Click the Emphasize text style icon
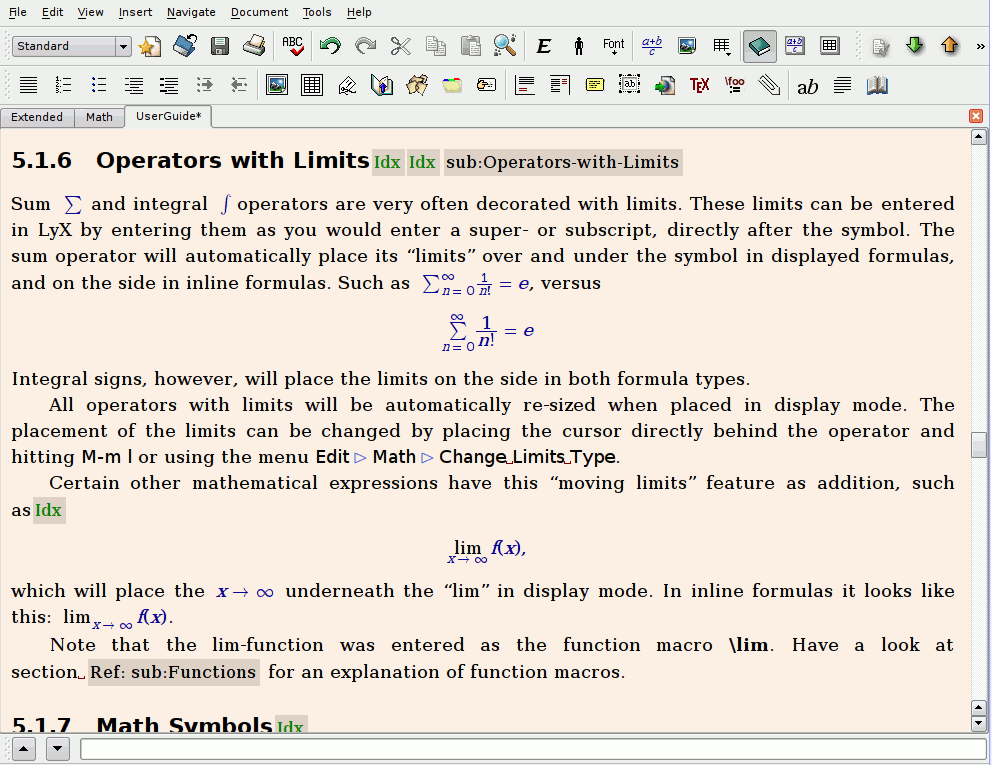Screen dimensions: 992x765 (x=544, y=46)
